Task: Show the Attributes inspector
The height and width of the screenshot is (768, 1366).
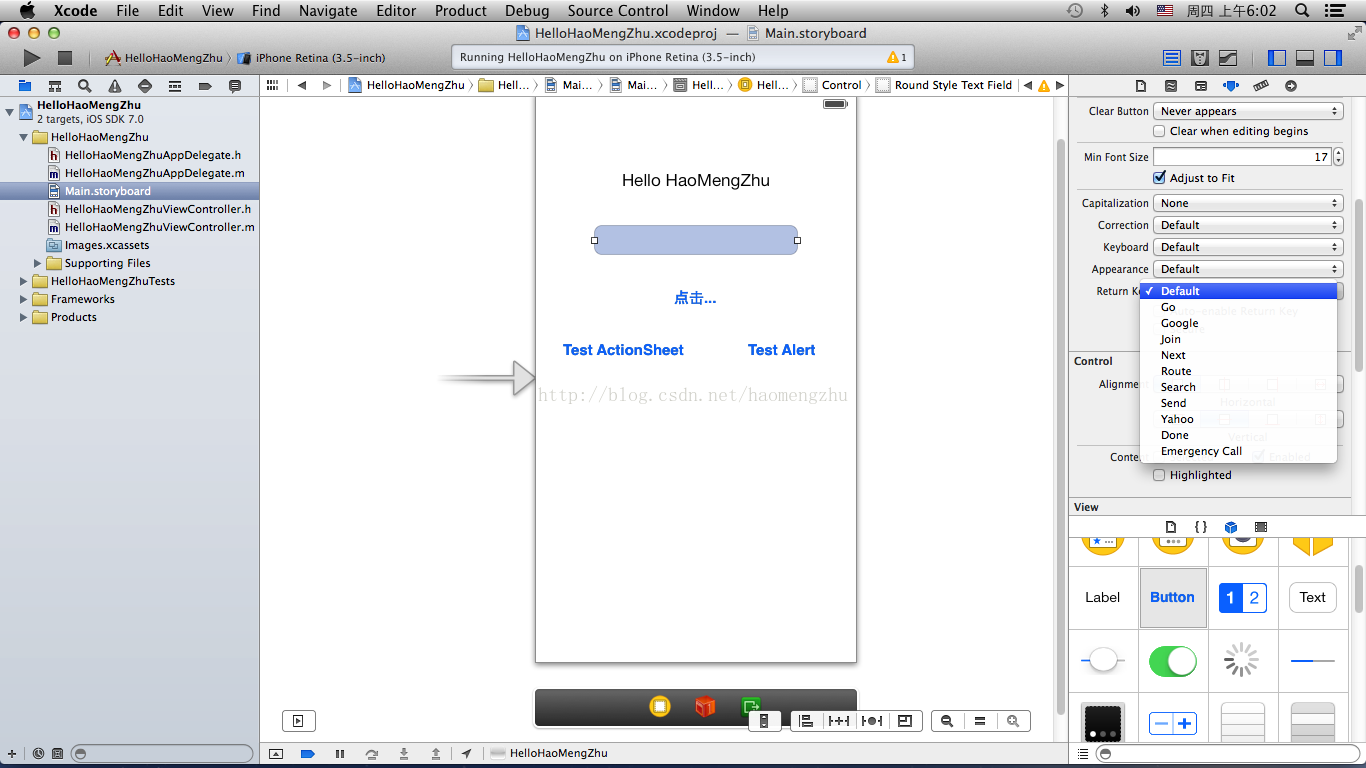Action: point(1231,86)
